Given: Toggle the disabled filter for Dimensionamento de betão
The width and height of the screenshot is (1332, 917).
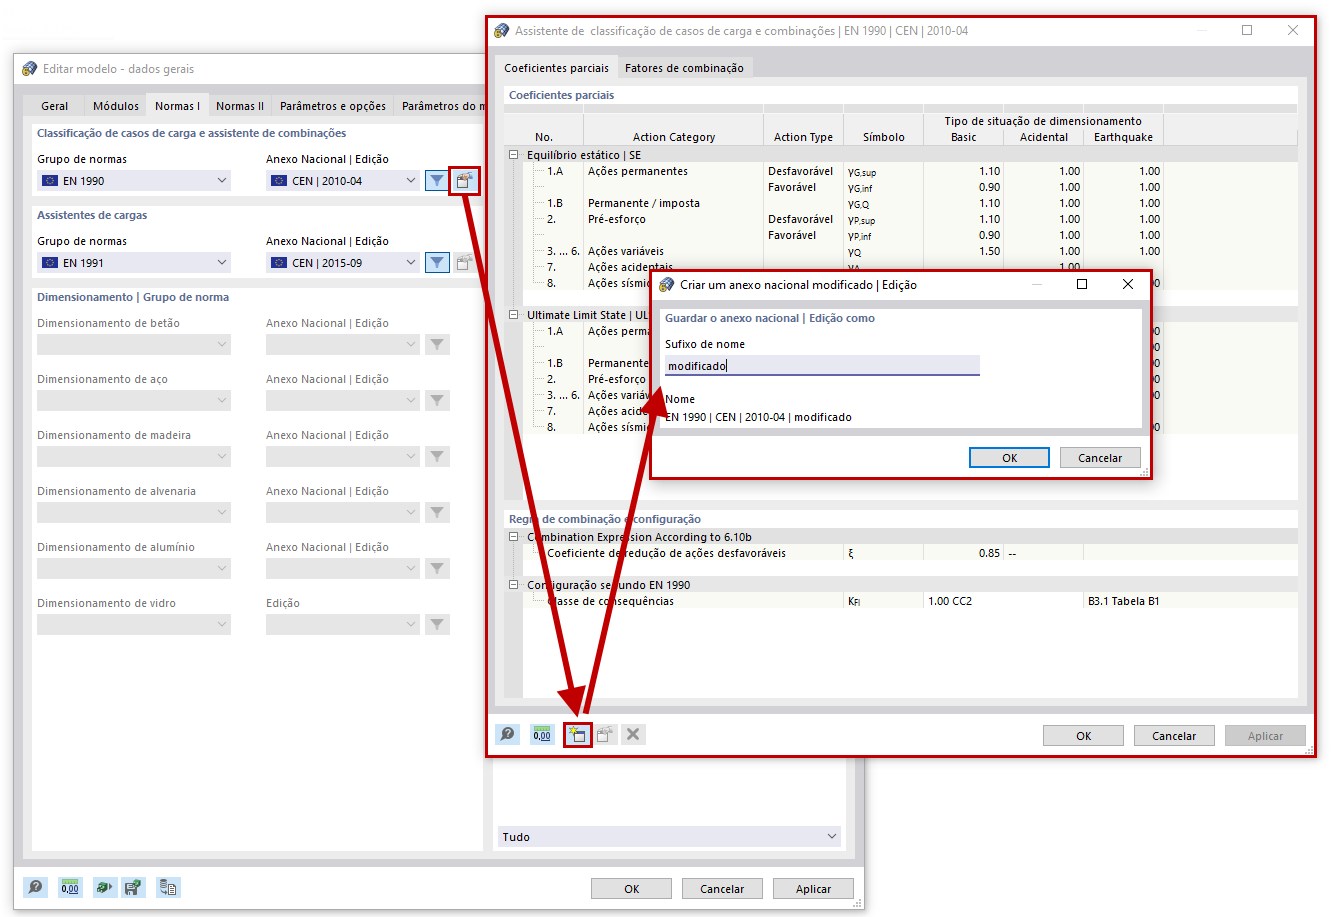Looking at the screenshot, I should pos(437,344).
